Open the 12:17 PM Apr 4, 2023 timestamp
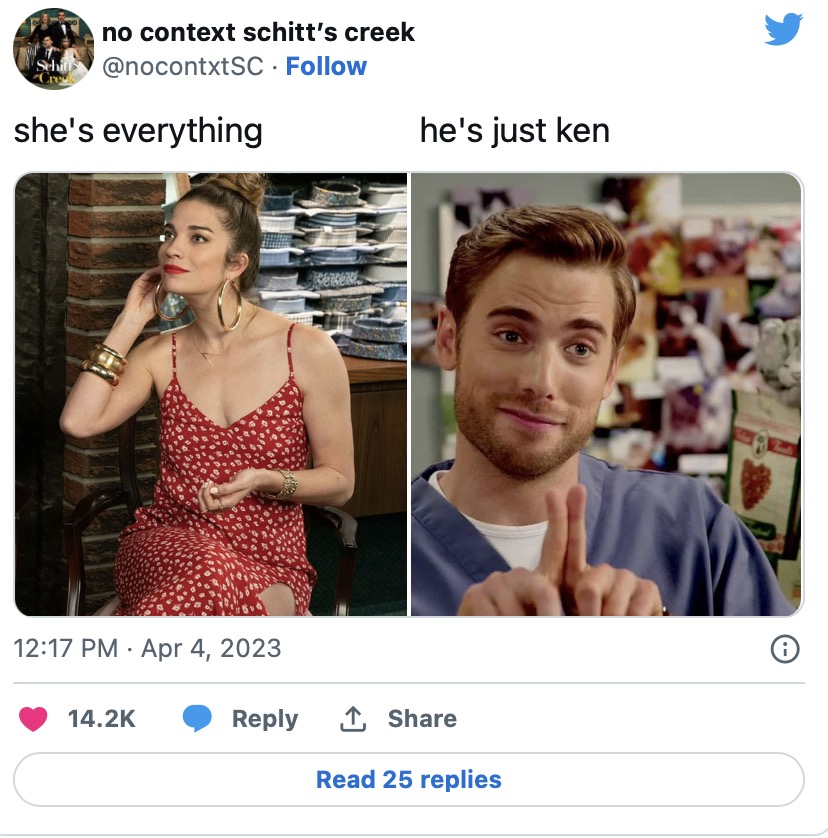Image resolution: width=828 pixels, height=838 pixels. point(147,648)
